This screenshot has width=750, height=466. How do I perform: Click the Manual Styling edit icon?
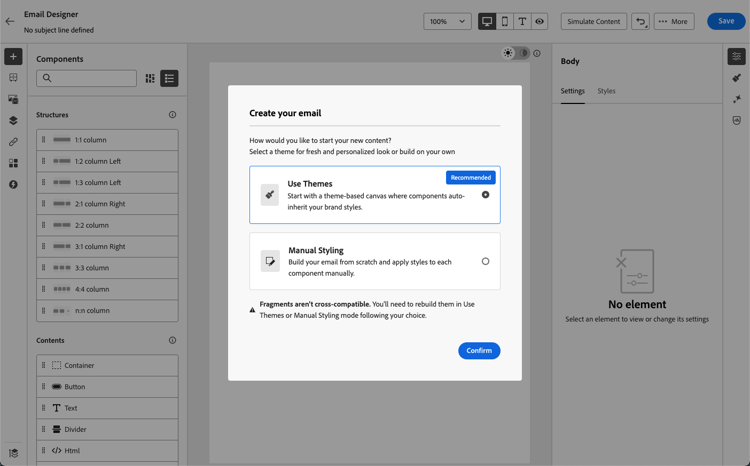[270, 261]
